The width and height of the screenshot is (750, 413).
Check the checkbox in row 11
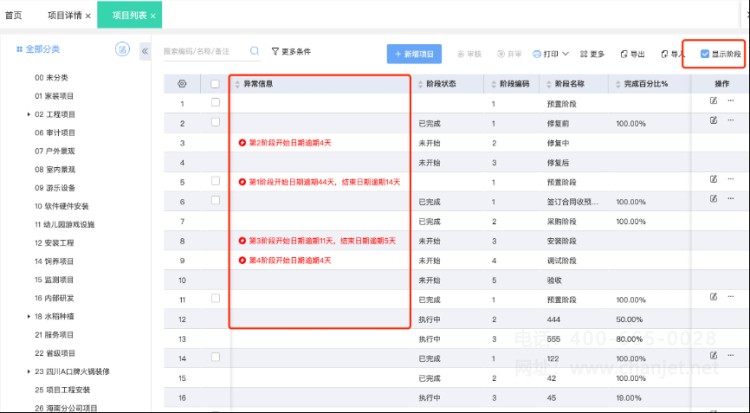(215, 298)
